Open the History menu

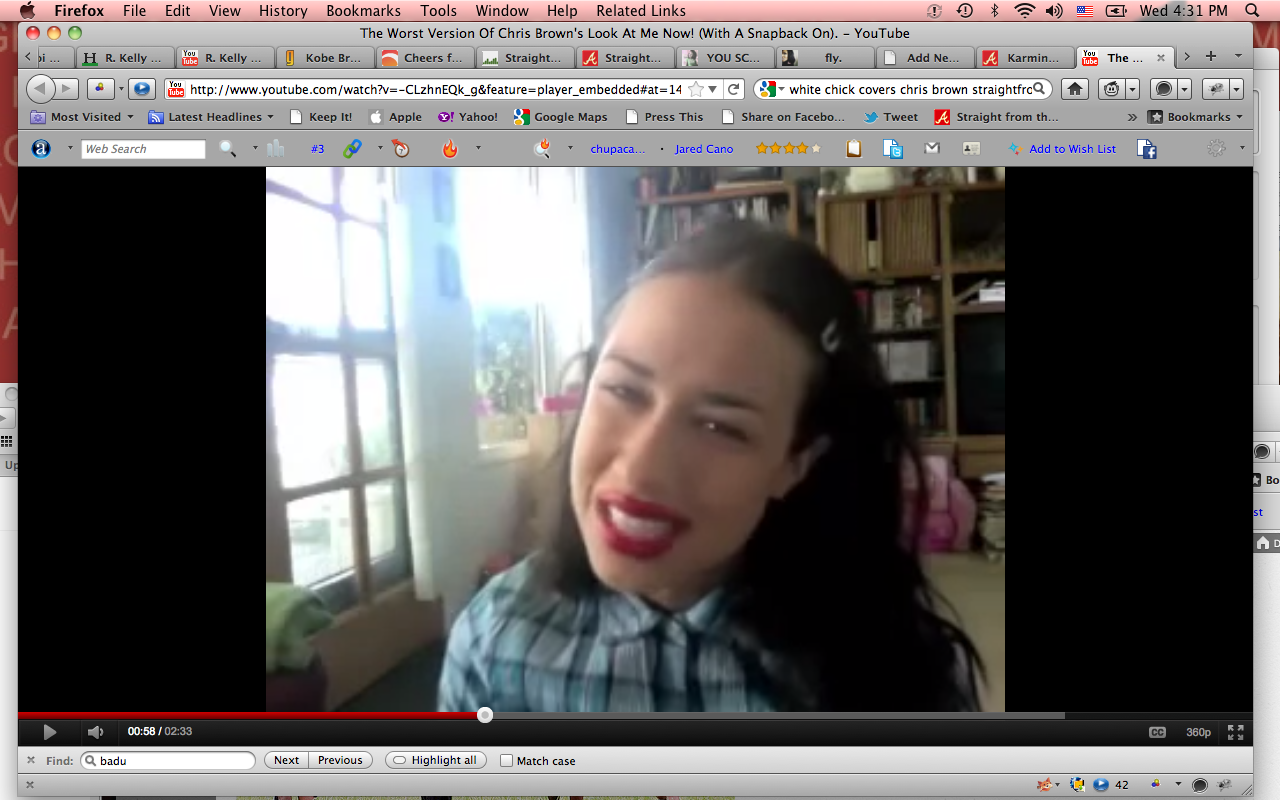[x=283, y=11]
